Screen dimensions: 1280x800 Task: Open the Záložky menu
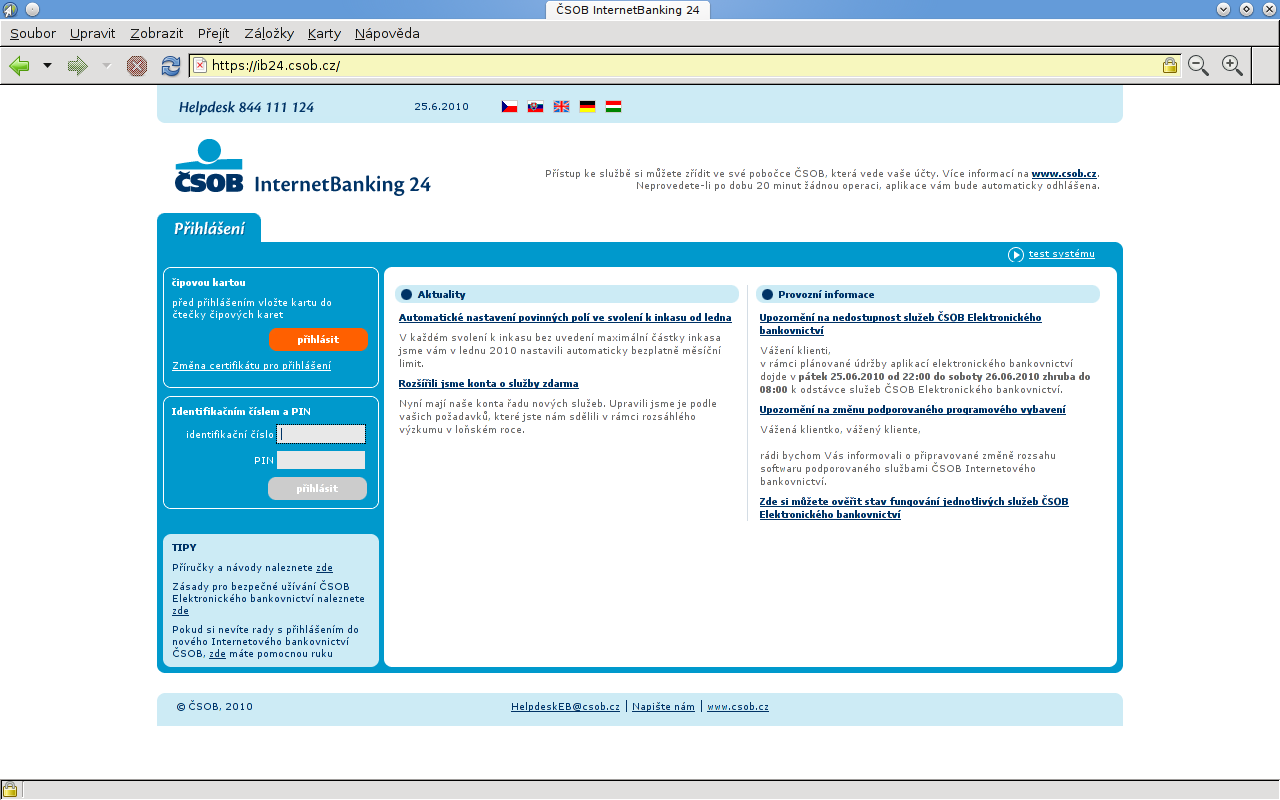coord(269,33)
